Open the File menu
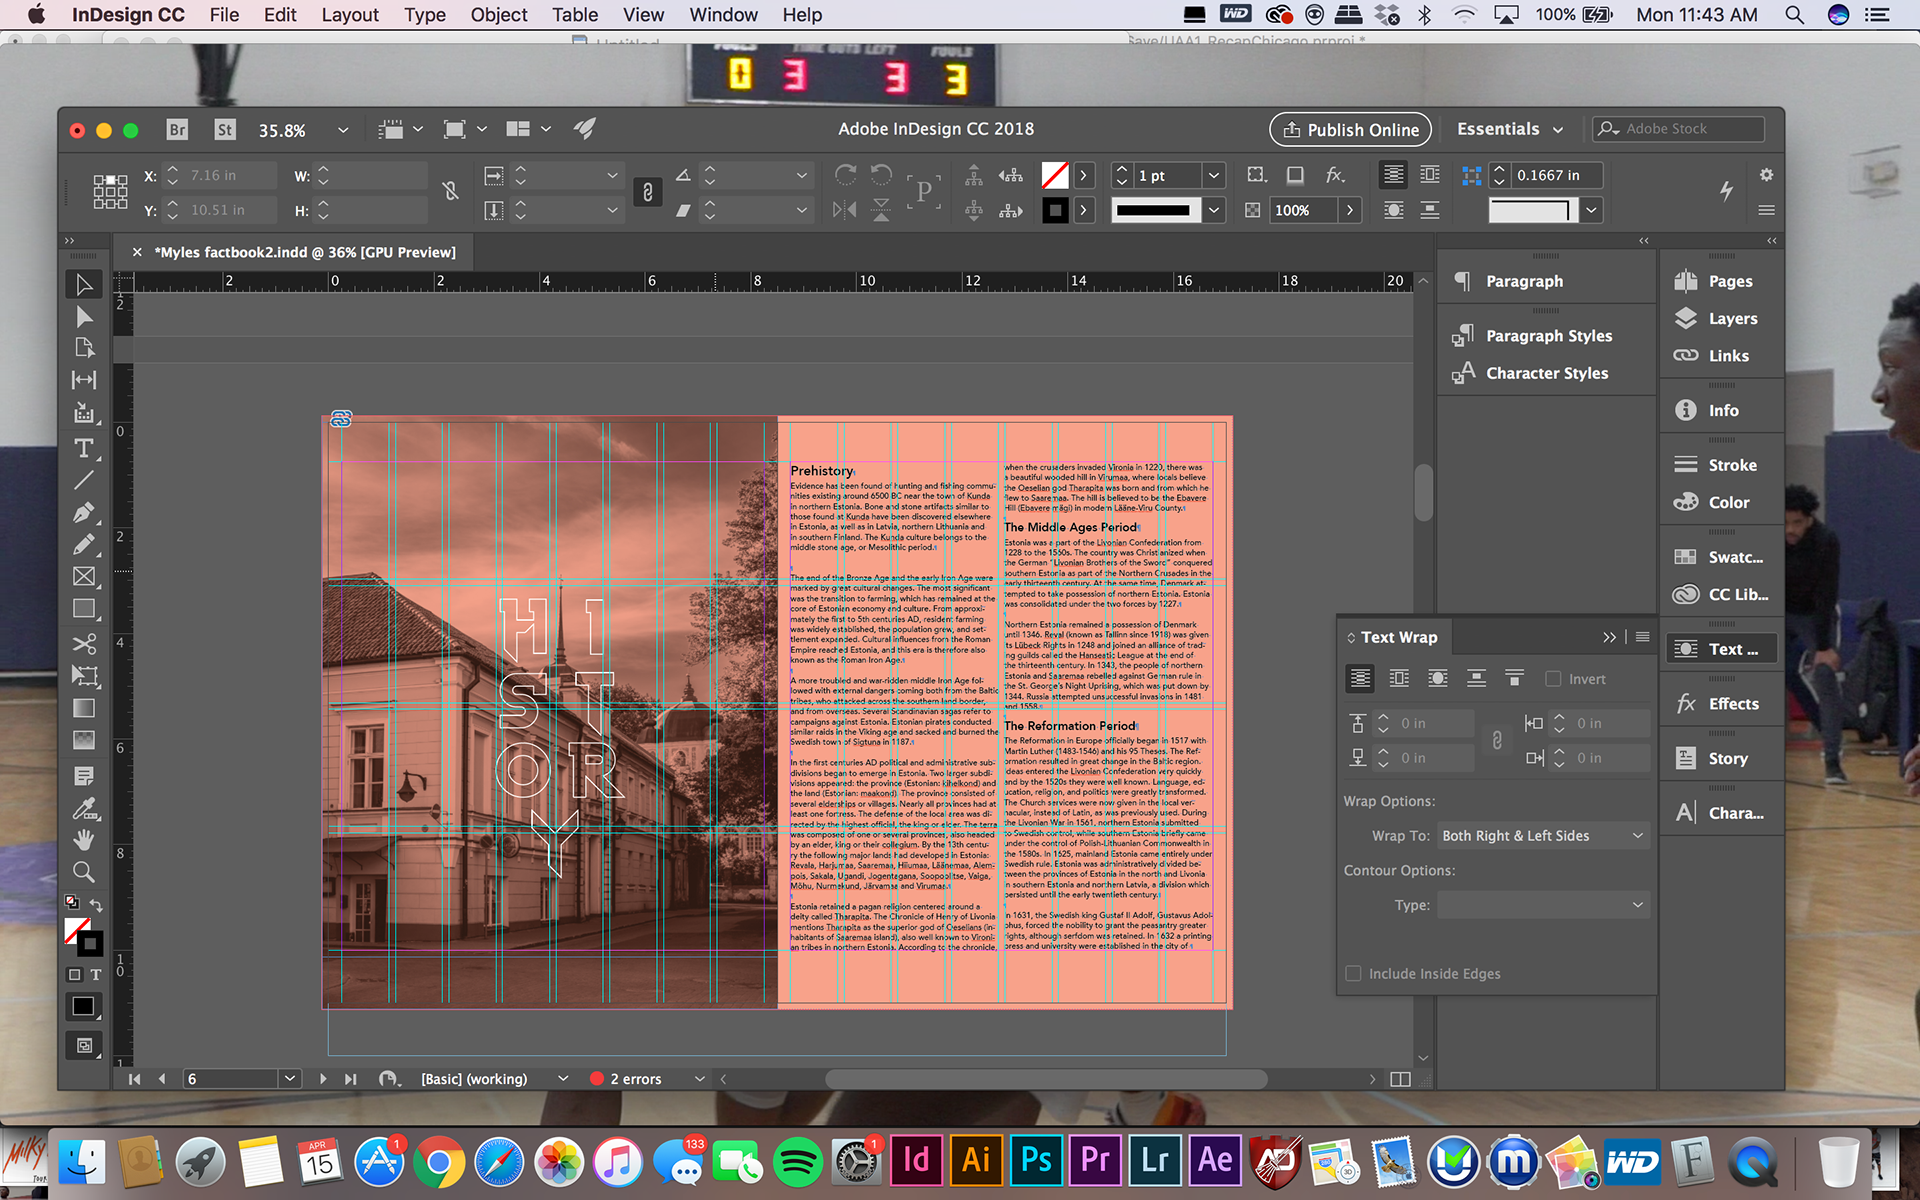The width and height of the screenshot is (1920, 1200). (224, 15)
